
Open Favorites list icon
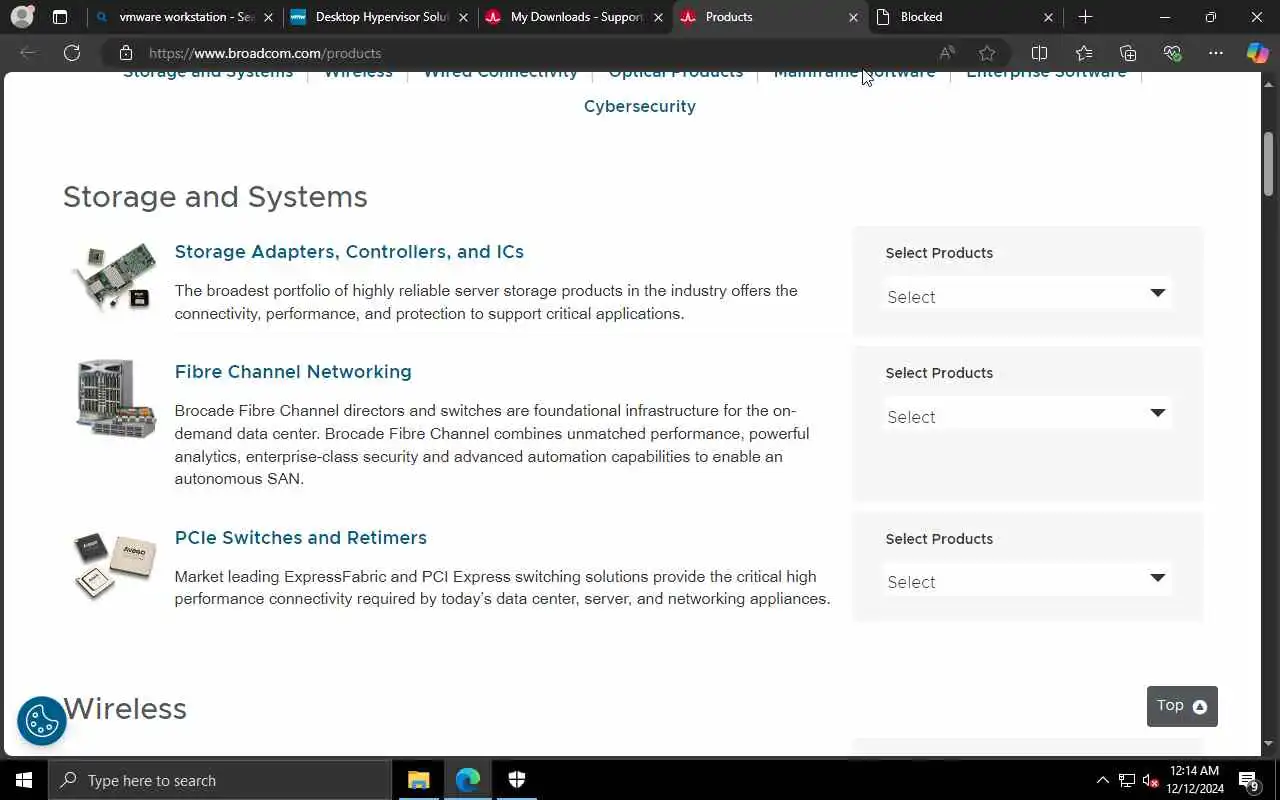[x=1084, y=53]
